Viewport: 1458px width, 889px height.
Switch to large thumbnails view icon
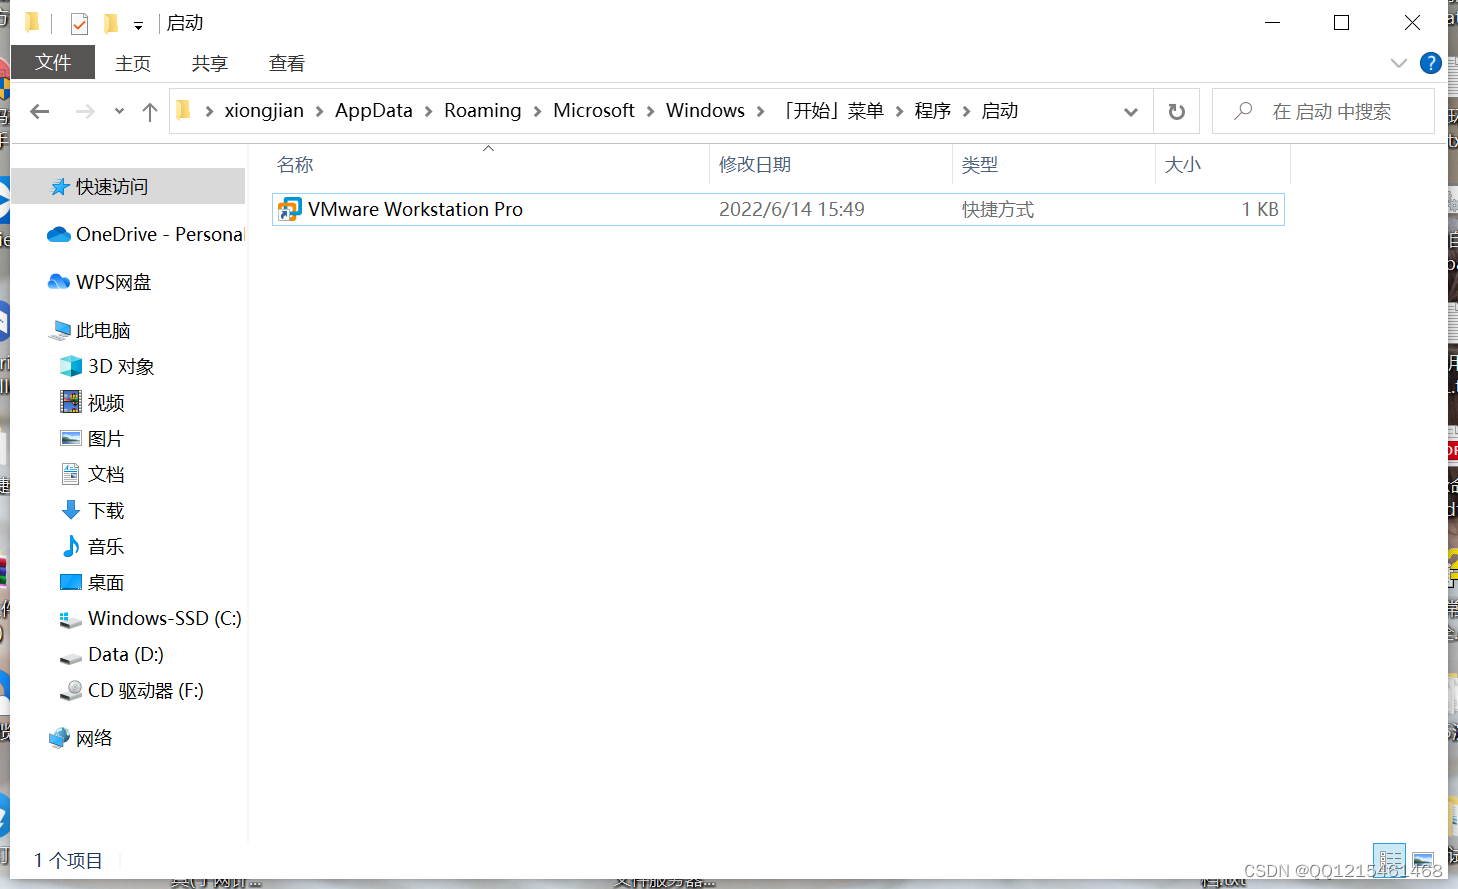[x=1422, y=859]
